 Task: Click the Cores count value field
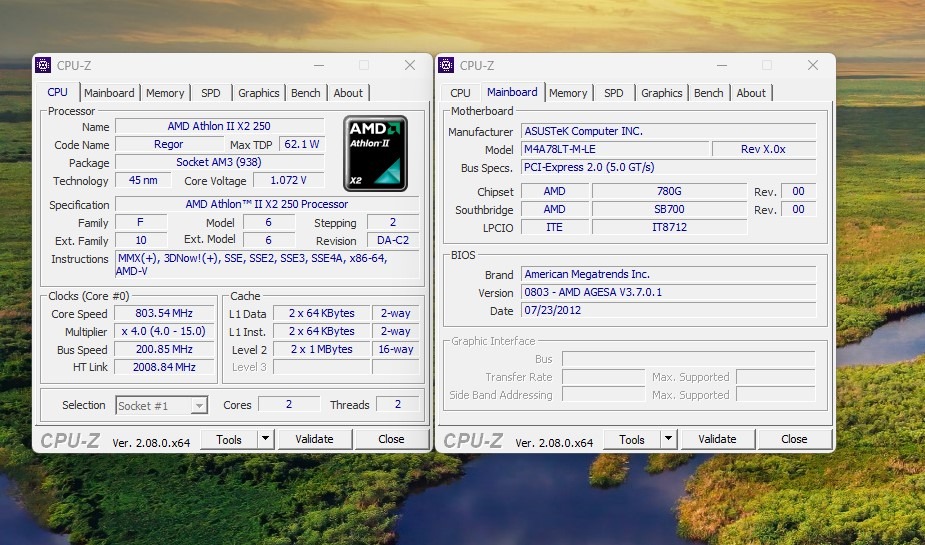289,405
